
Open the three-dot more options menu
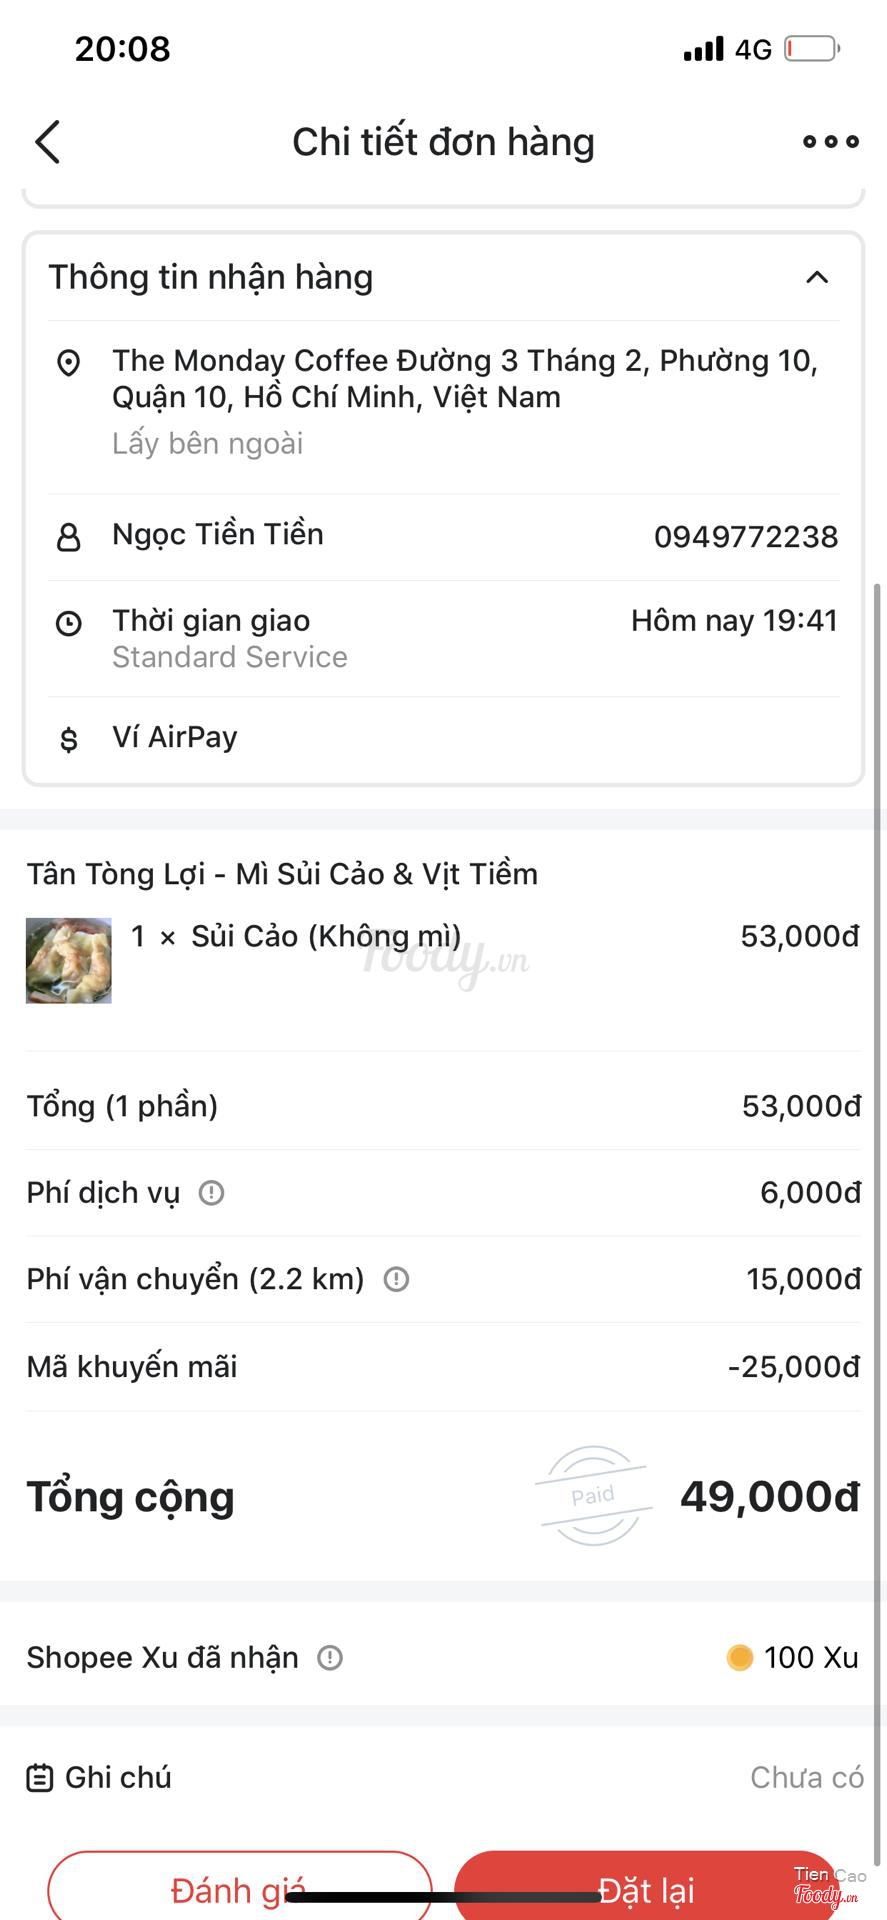830,142
